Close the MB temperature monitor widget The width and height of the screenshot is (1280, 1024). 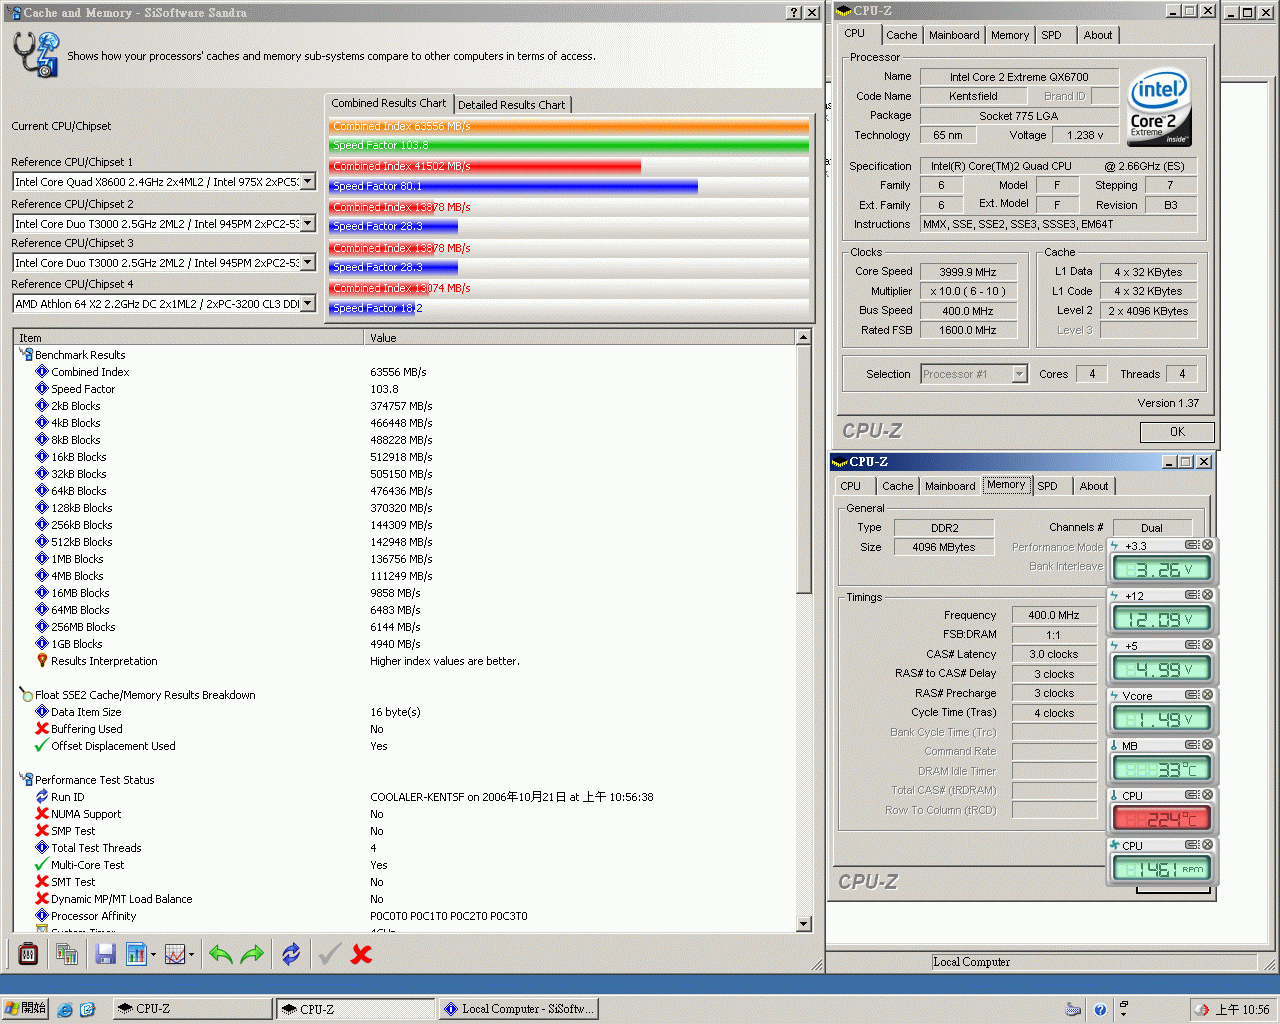[x=1207, y=745]
